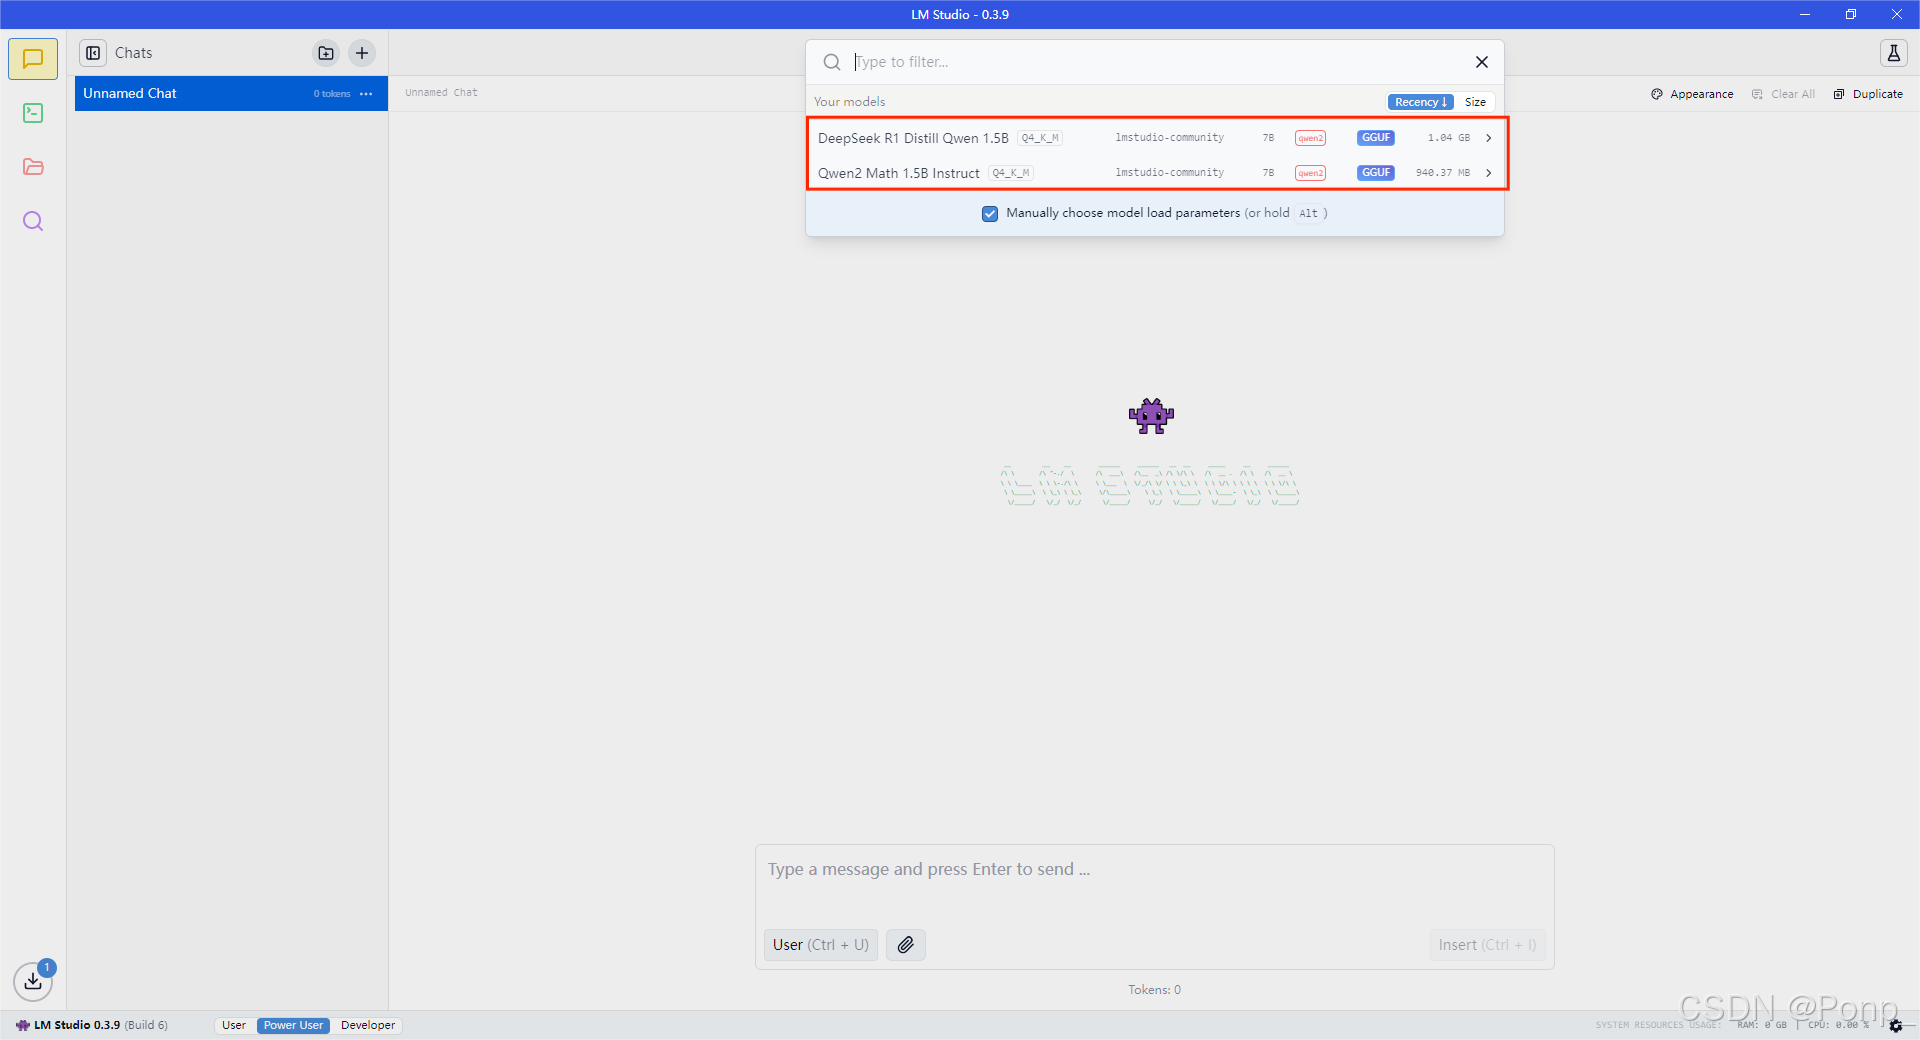This screenshot has width=1920, height=1040.
Task: Select Qwen2 Math 1.5B Instruct model
Action: (1156, 173)
